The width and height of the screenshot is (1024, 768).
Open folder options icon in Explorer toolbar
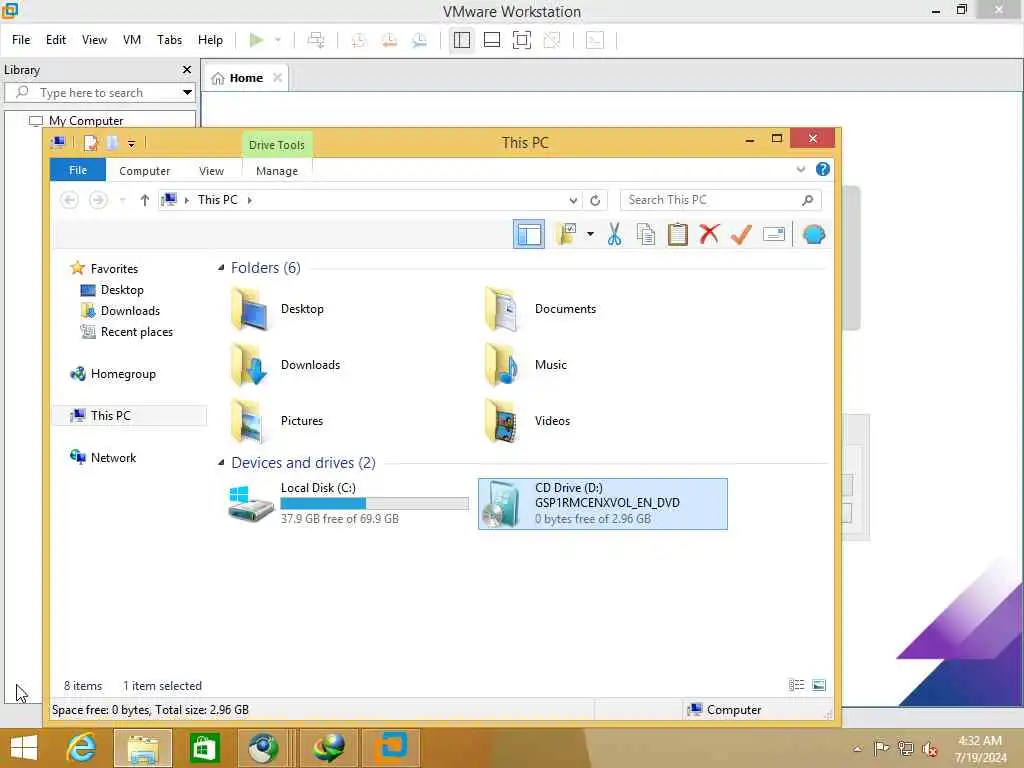[x=566, y=234]
